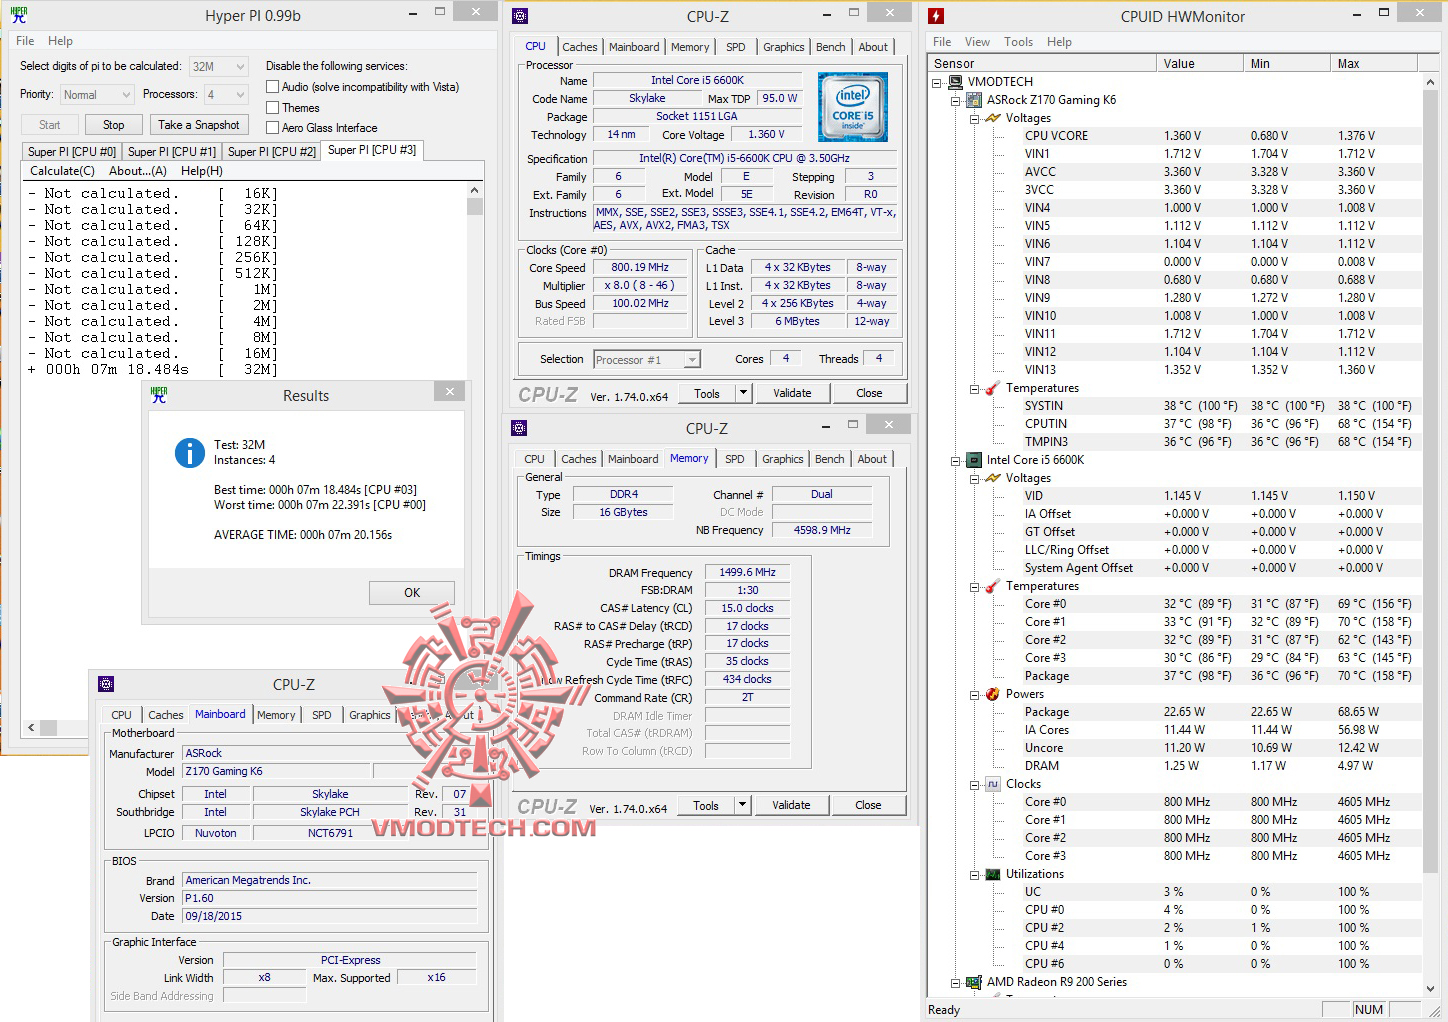Click the Stop button in Hyper PI
Image resolution: width=1448 pixels, height=1022 pixels.
[114, 125]
